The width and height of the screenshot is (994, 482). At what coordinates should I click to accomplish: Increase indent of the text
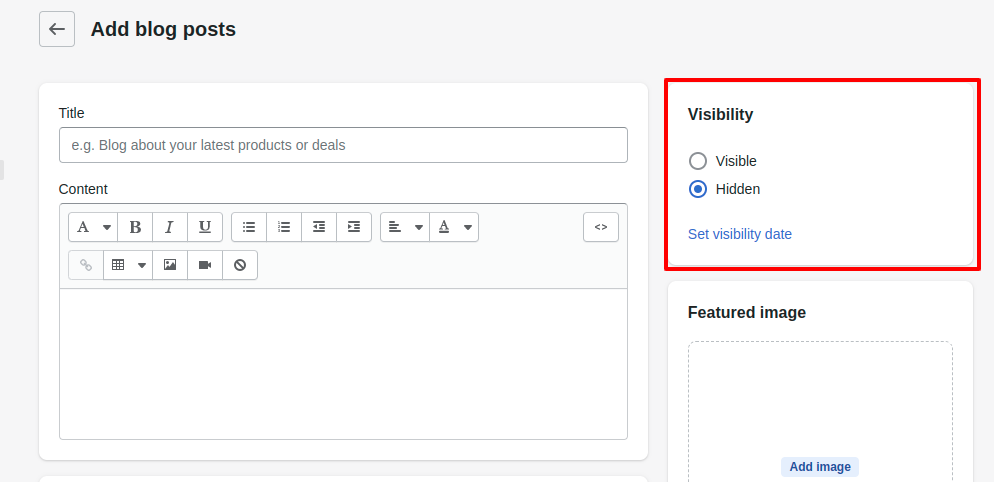(354, 227)
